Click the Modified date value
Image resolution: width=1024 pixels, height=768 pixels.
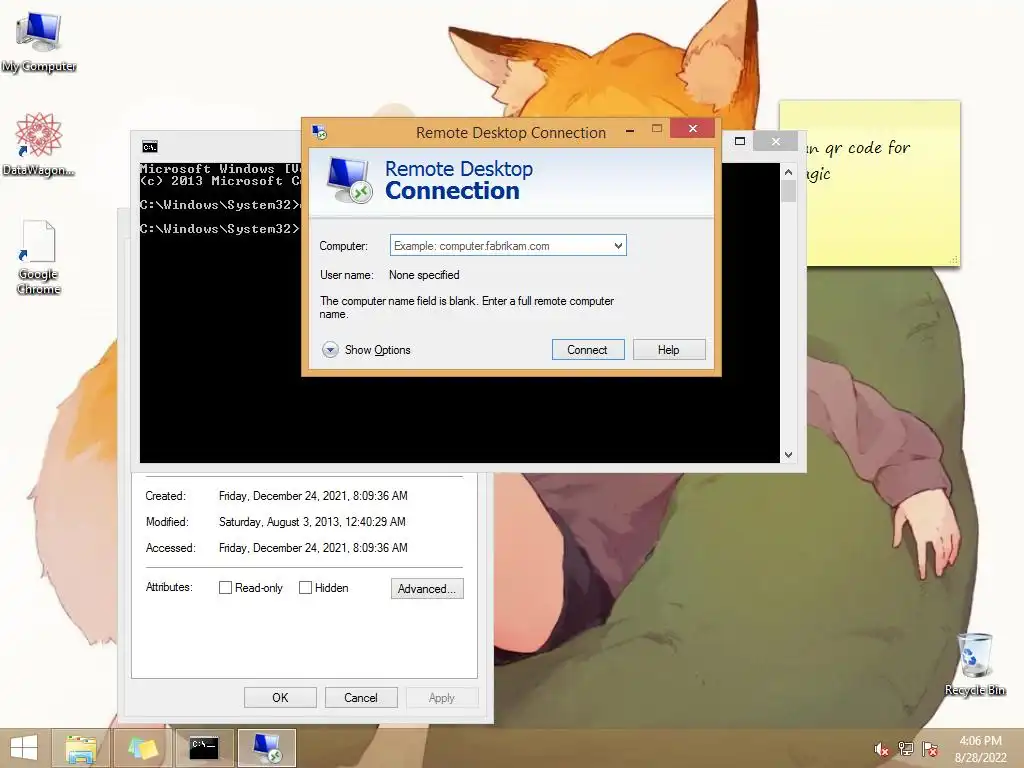point(312,522)
